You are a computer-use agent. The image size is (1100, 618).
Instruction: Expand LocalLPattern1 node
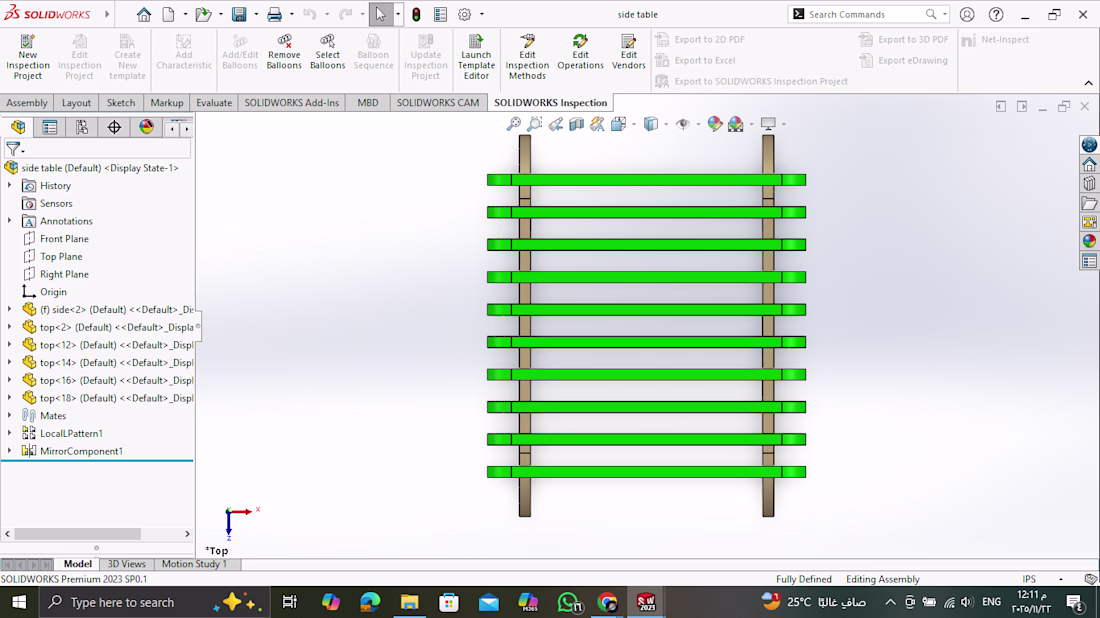[9, 433]
